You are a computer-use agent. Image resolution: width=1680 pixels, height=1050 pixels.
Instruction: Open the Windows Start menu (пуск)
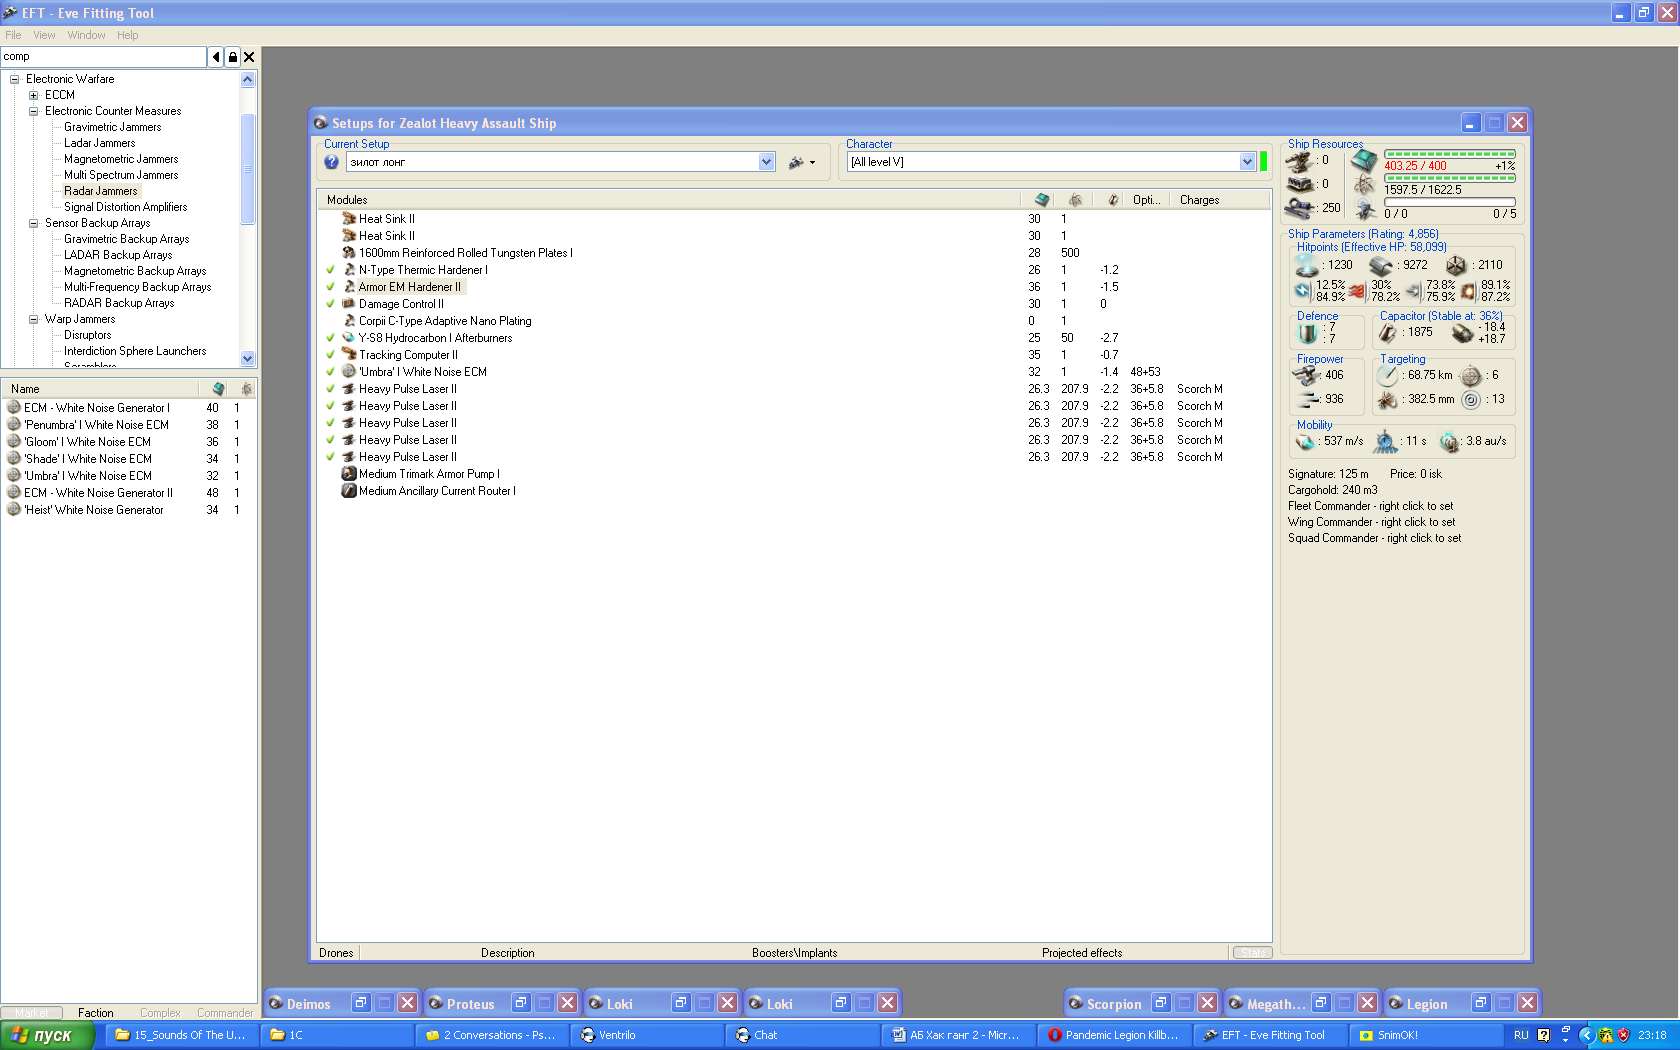click(47, 1035)
